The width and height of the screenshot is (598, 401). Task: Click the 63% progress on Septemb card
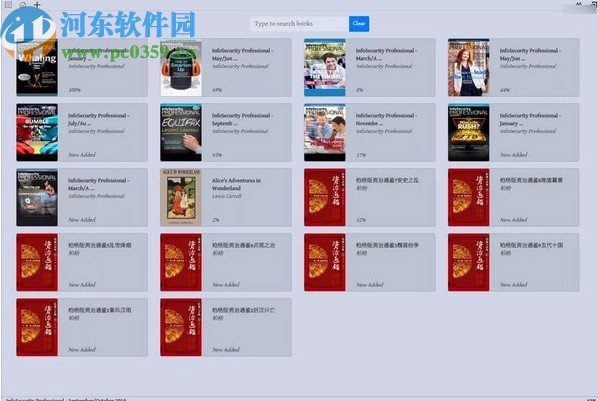click(217, 155)
